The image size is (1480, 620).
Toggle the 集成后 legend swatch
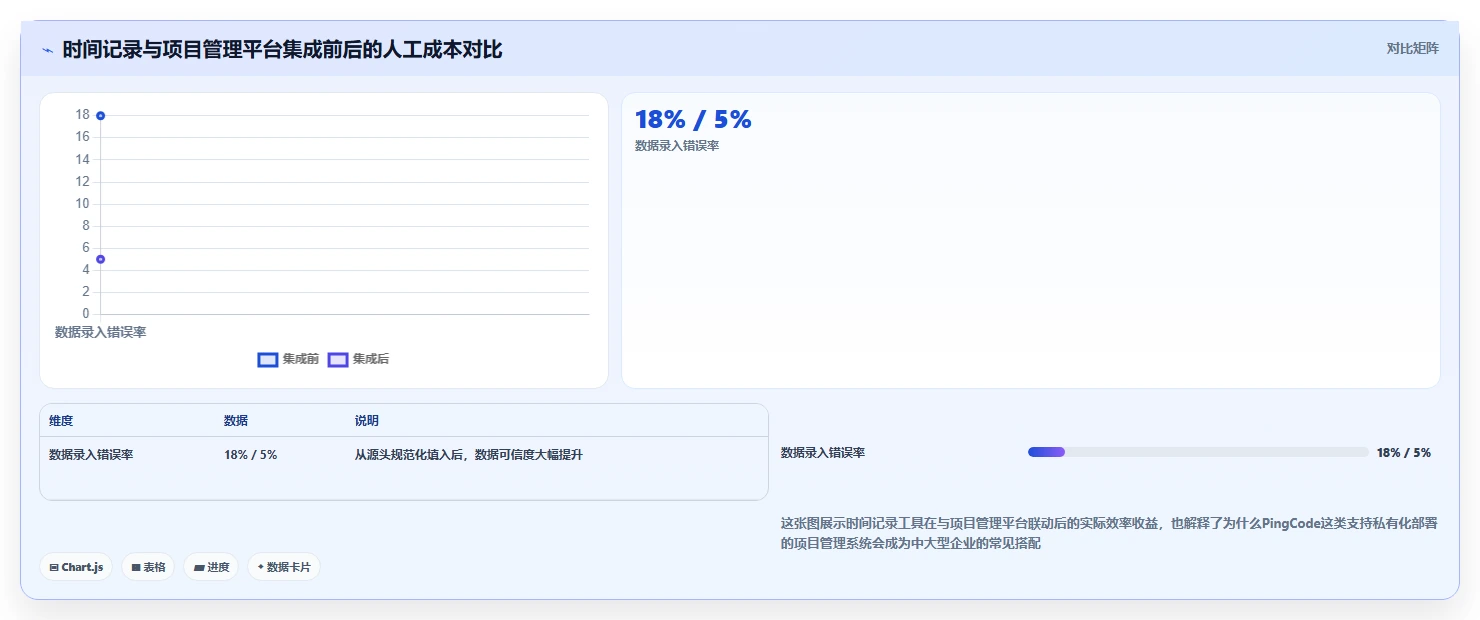click(x=338, y=360)
